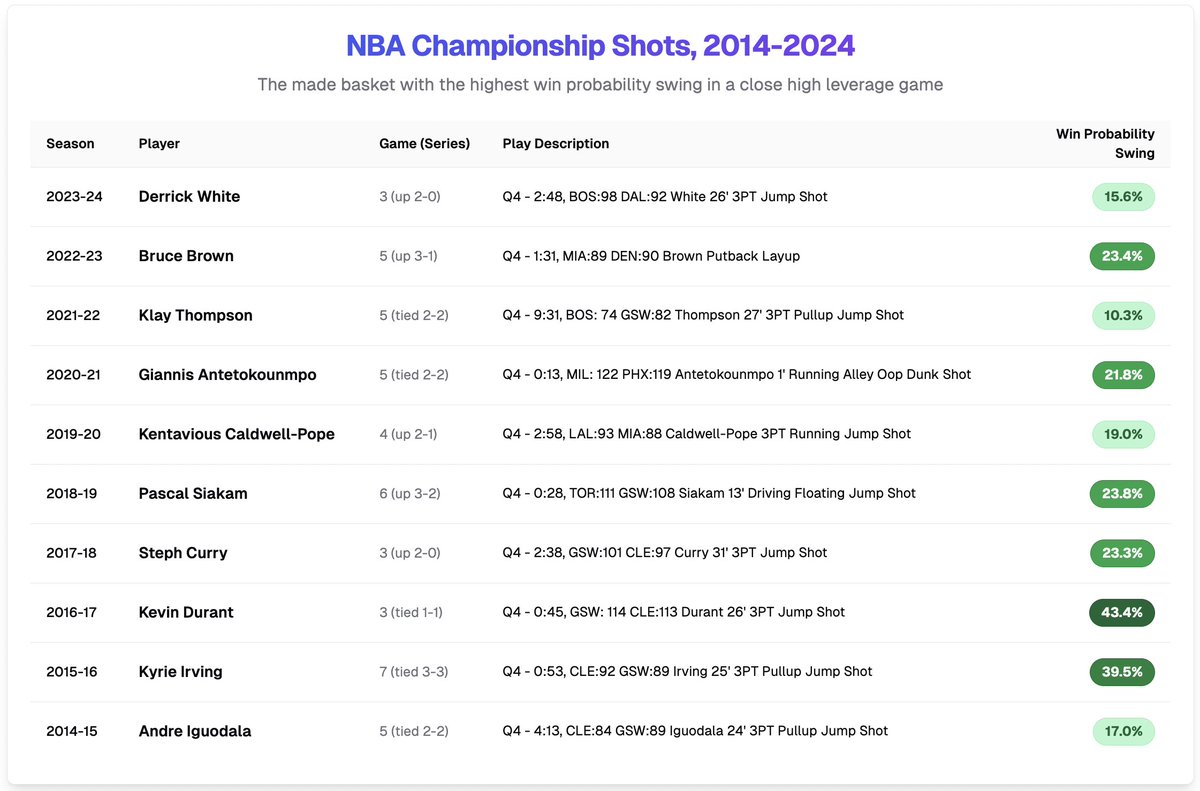Click Klay Thompson's game cell 5 (tied 2-2)

point(414,315)
